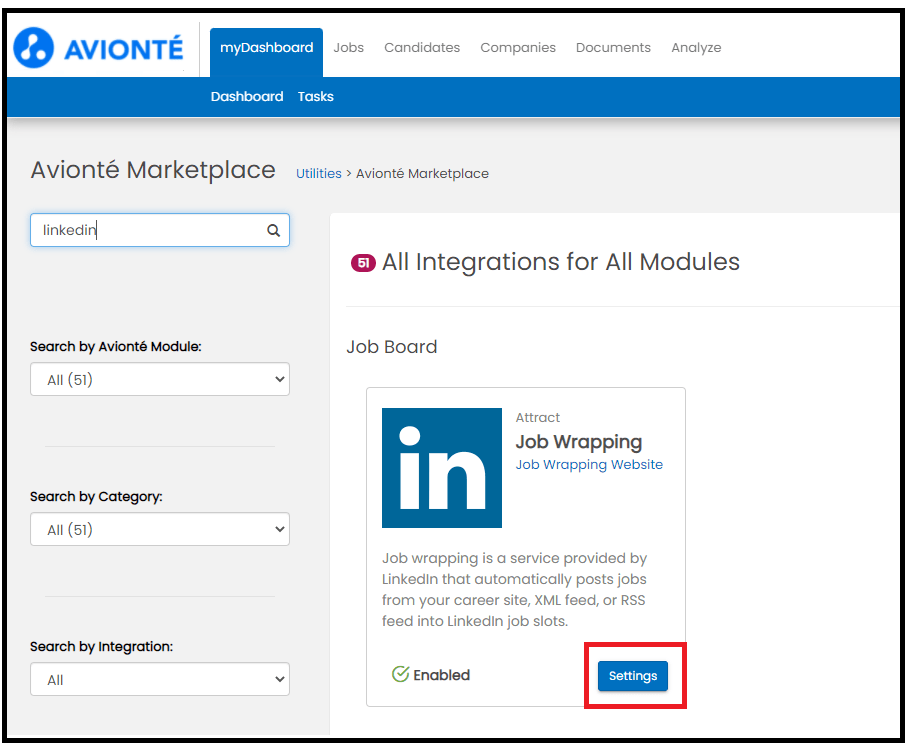This screenshot has height=755, width=911.
Task: Navigate to the Companies tab
Action: pyautogui.click(x=518, y=47)
